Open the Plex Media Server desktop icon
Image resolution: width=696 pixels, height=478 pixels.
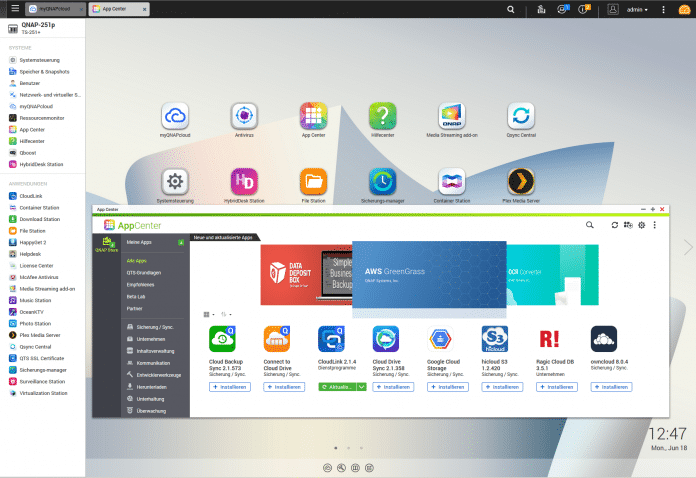coord(519,181)
